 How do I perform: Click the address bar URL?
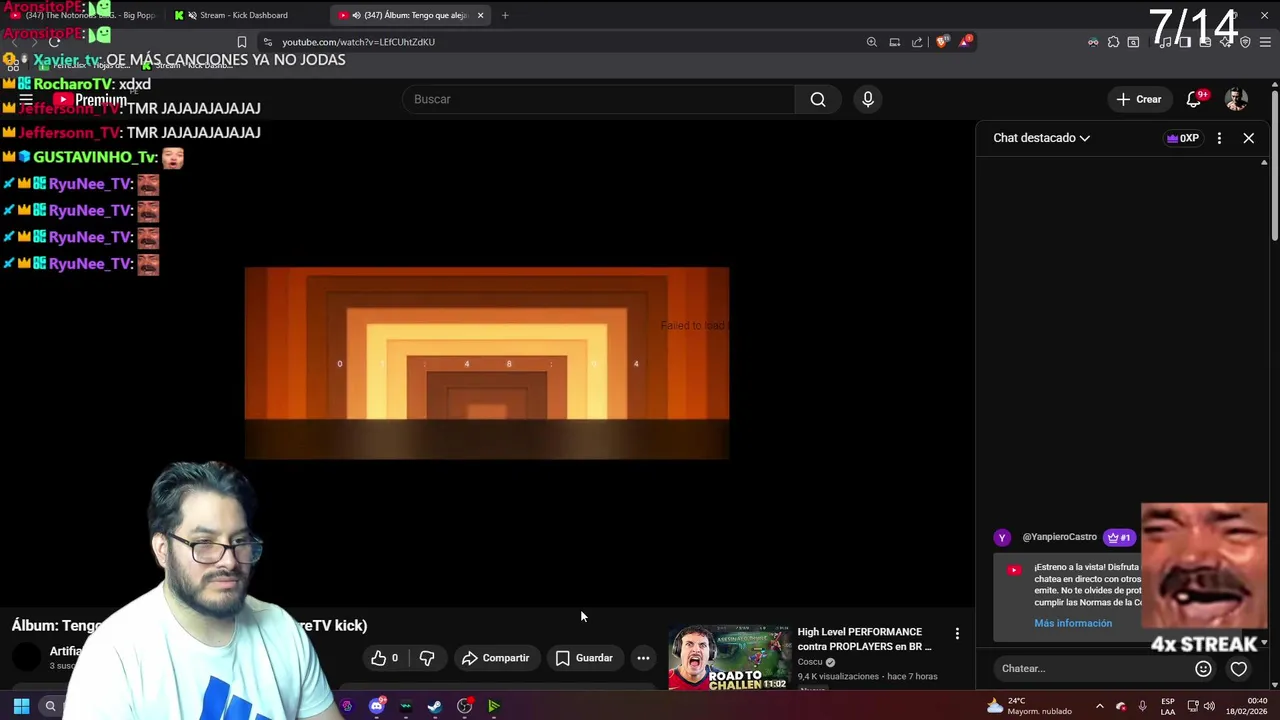[358, 42]
